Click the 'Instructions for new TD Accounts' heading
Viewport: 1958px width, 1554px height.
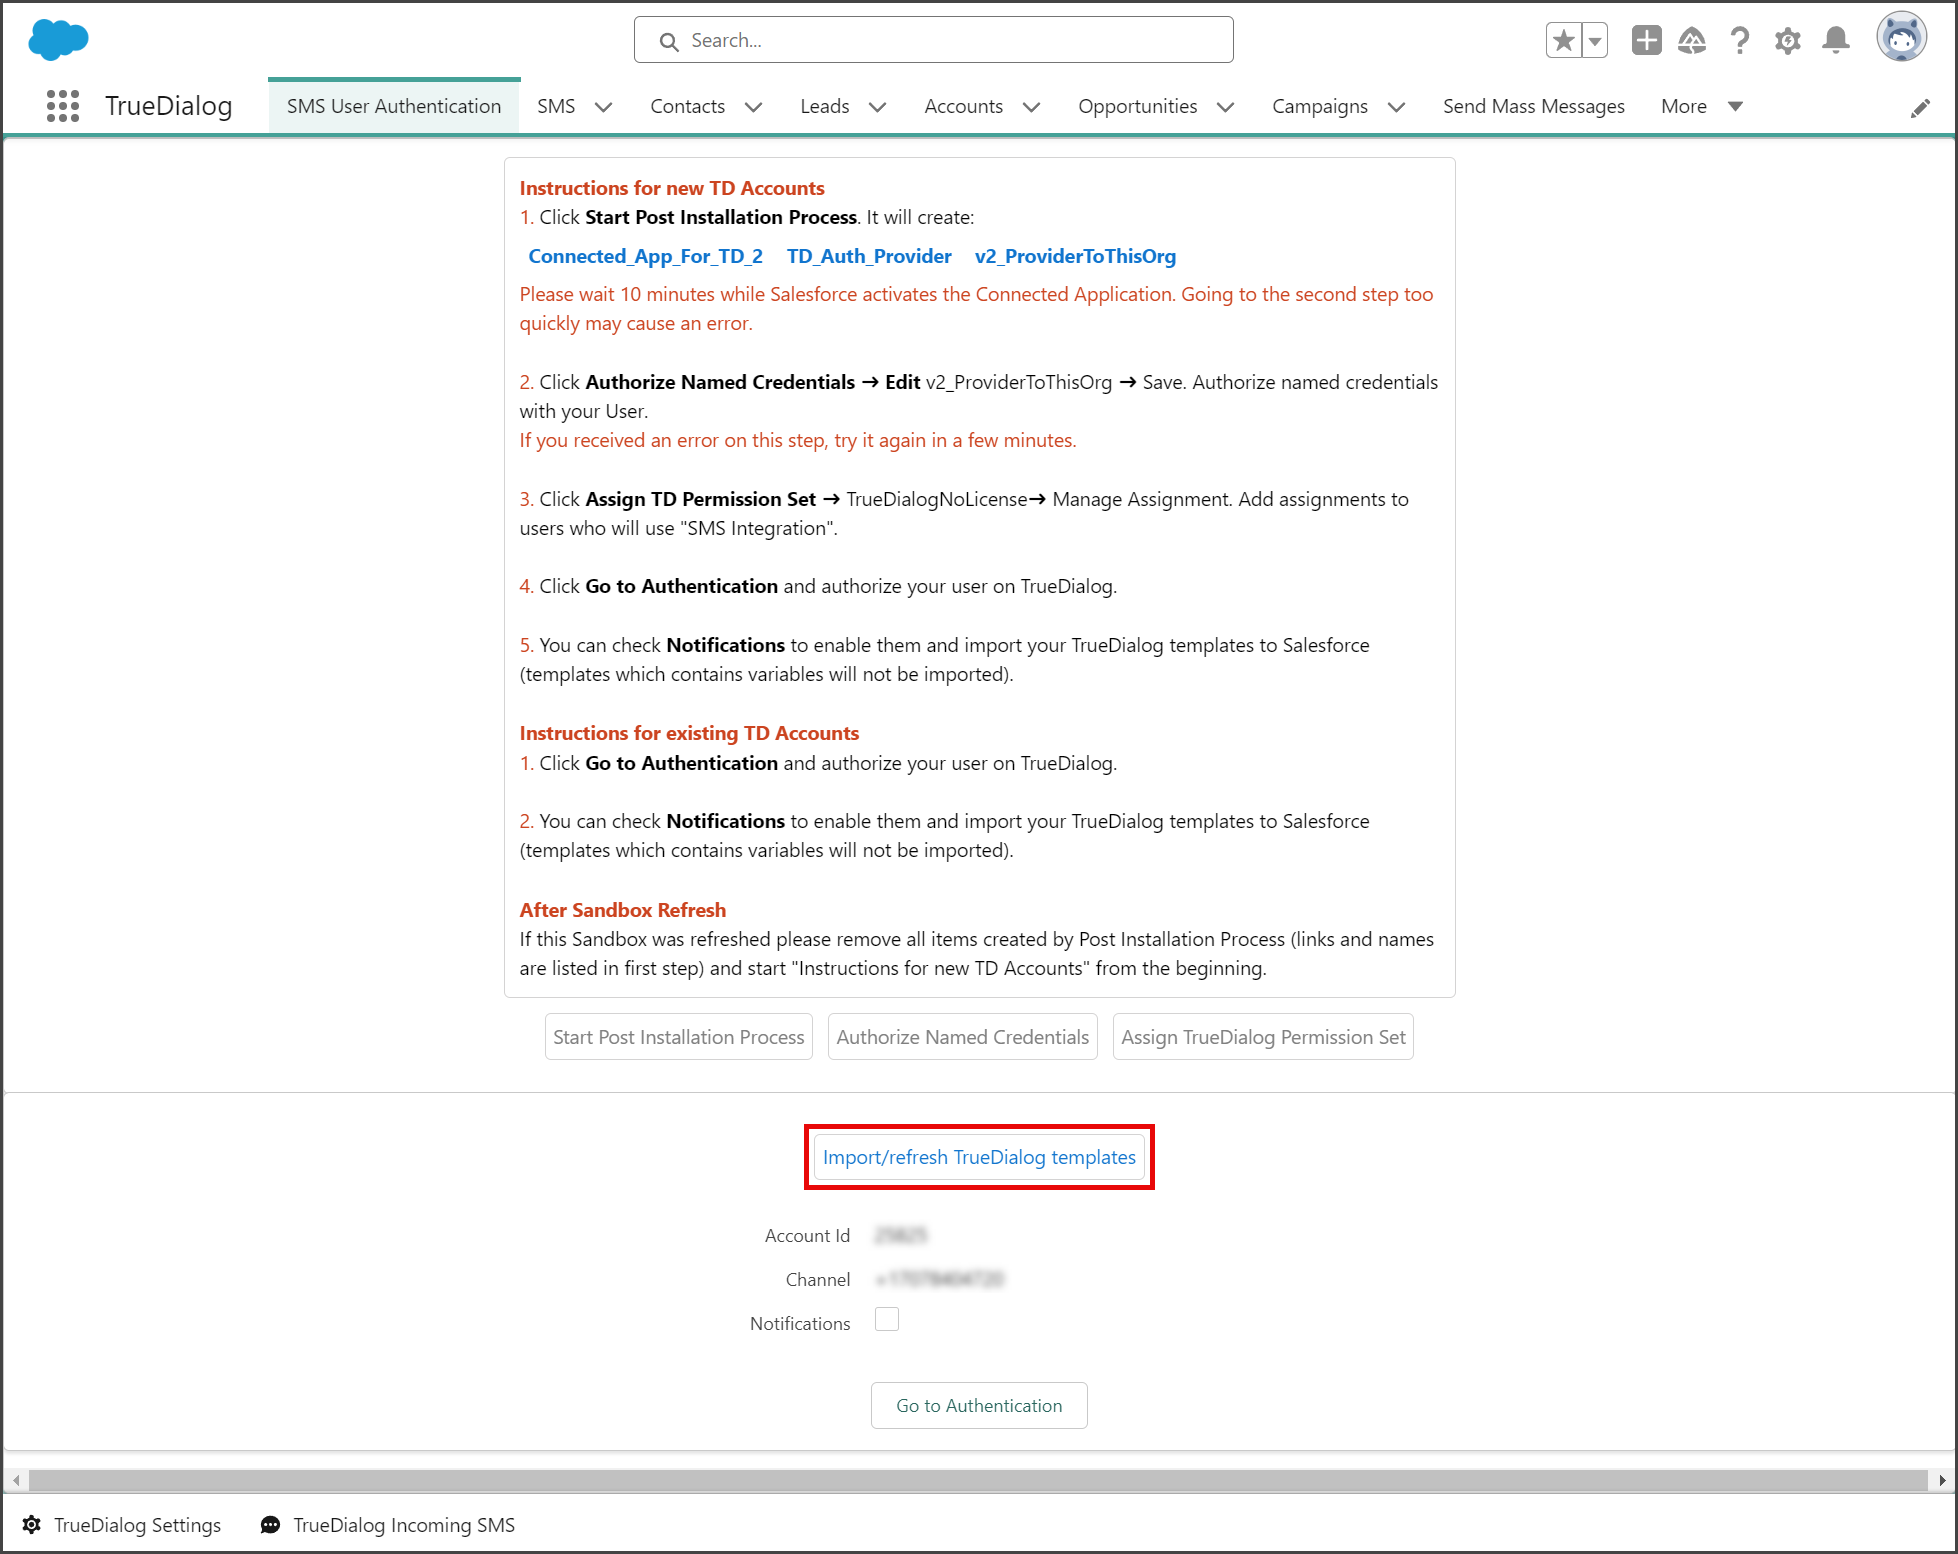tap(672, 188)
